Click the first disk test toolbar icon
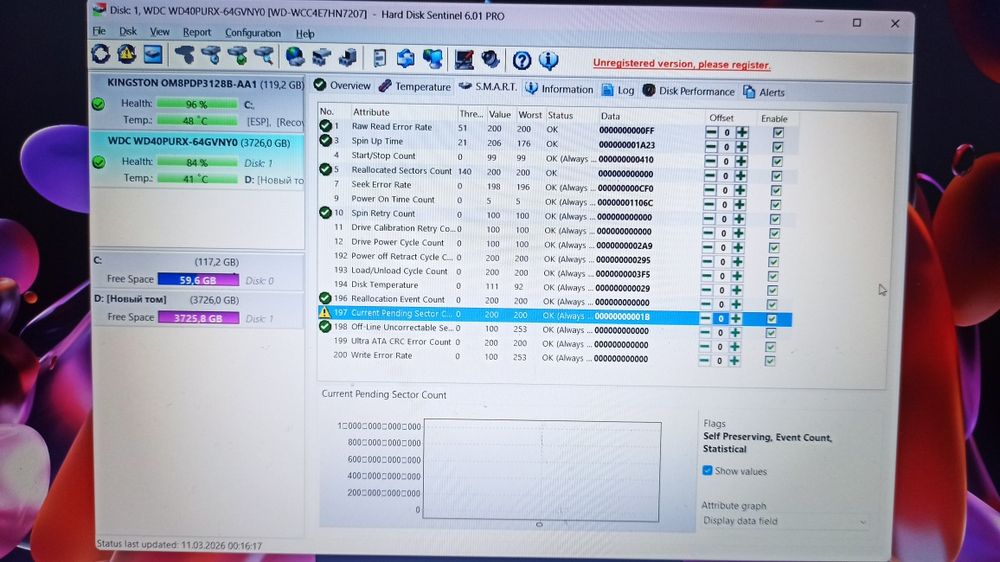The image size is (1000, 562). click(x=185, y=55)
